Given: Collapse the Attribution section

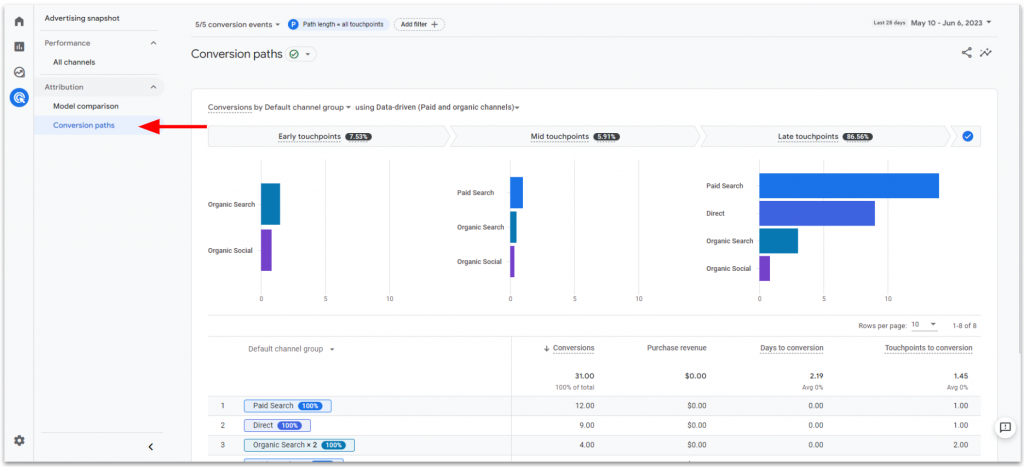Looking at the screenshot, I should (153, 87).
